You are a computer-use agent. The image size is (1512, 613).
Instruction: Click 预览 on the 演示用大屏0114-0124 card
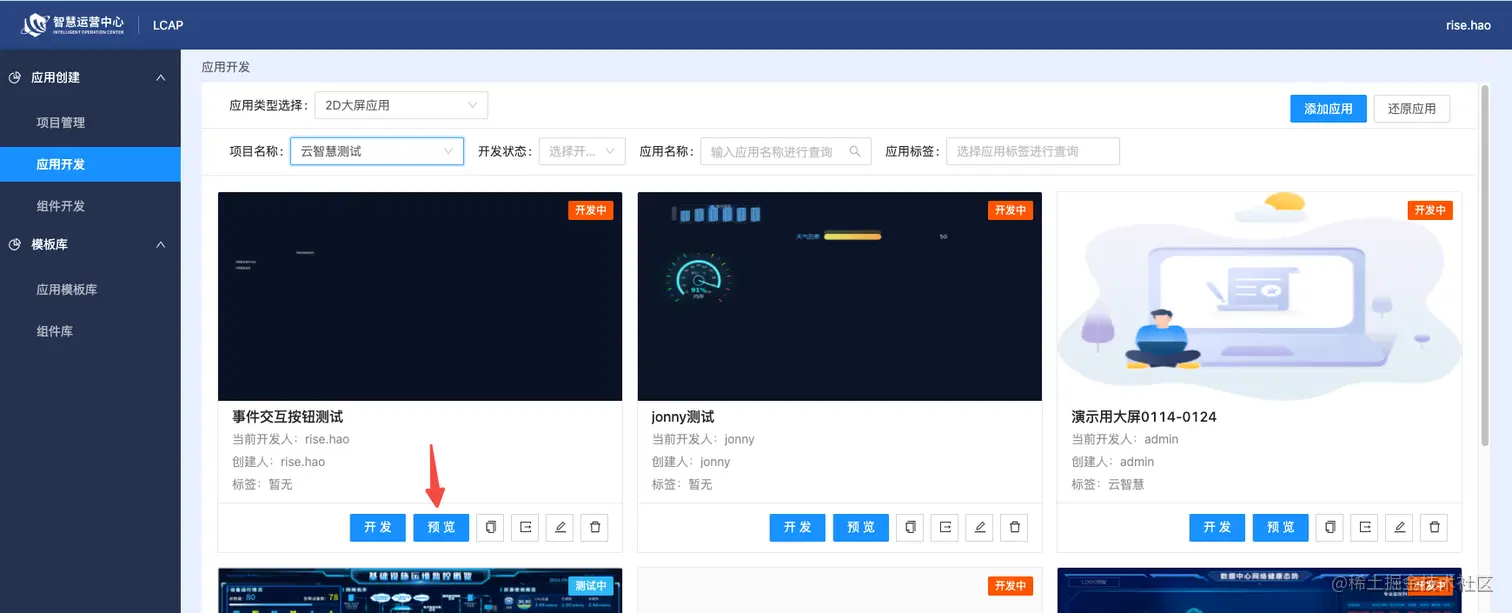click(x=1281, y=527)
